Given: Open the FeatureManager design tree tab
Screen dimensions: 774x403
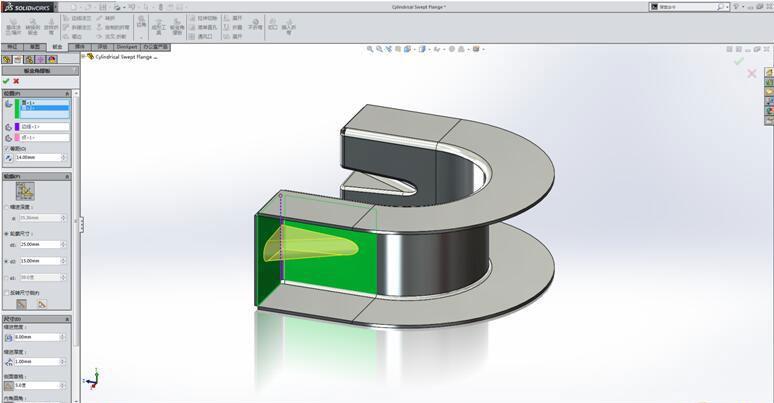Looking at the screenshot, I should 7,59.
